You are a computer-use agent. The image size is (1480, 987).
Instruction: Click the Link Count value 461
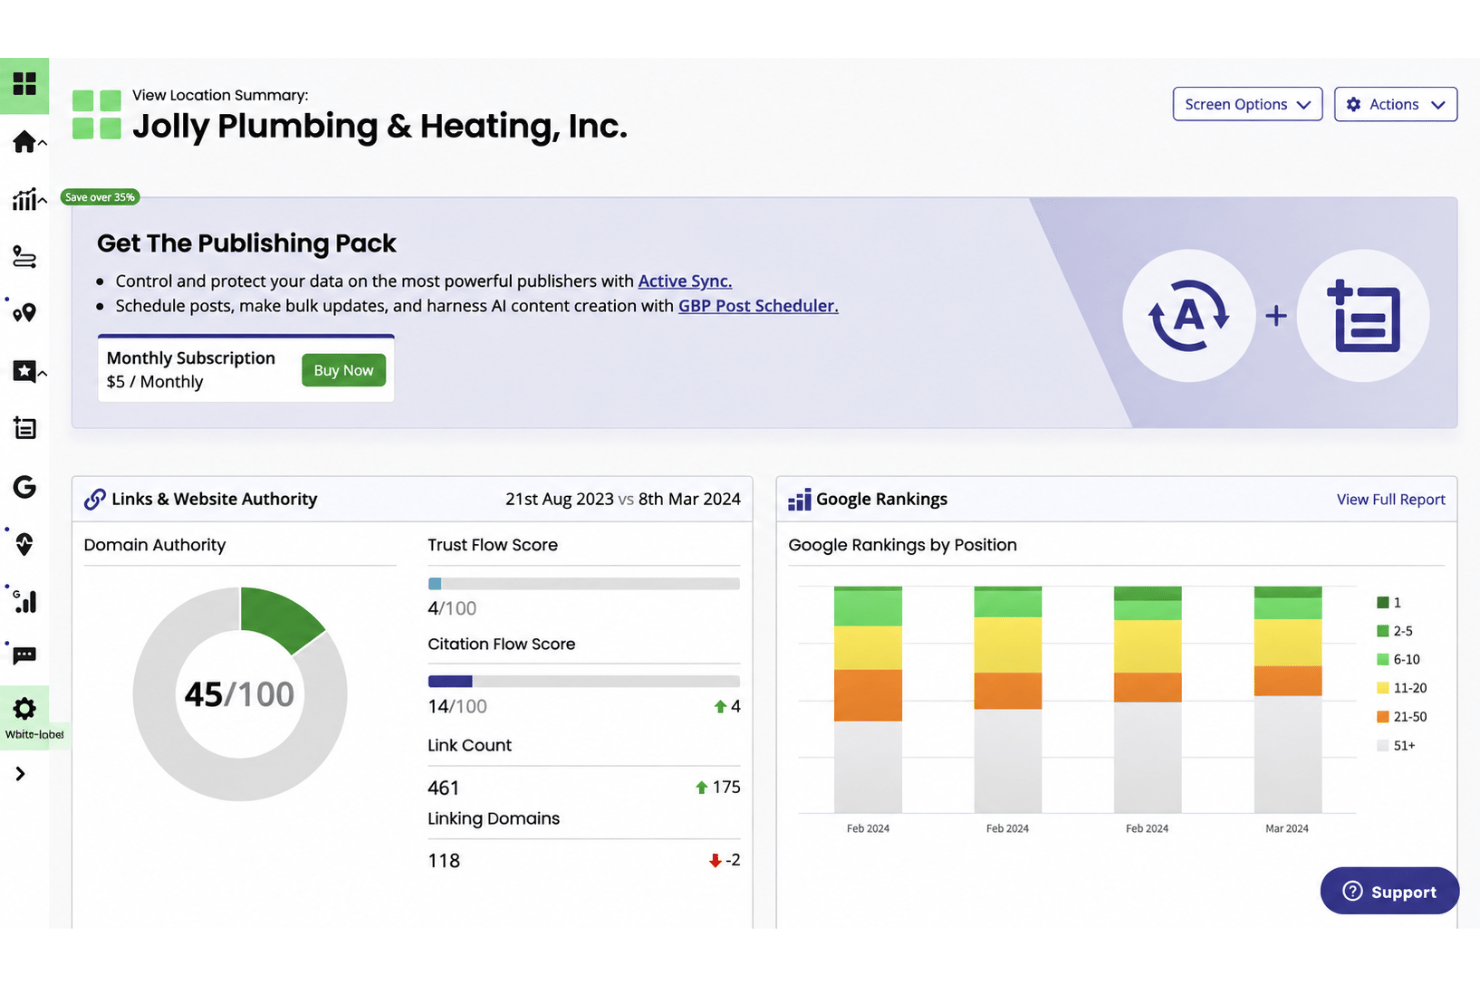point(443,788)
